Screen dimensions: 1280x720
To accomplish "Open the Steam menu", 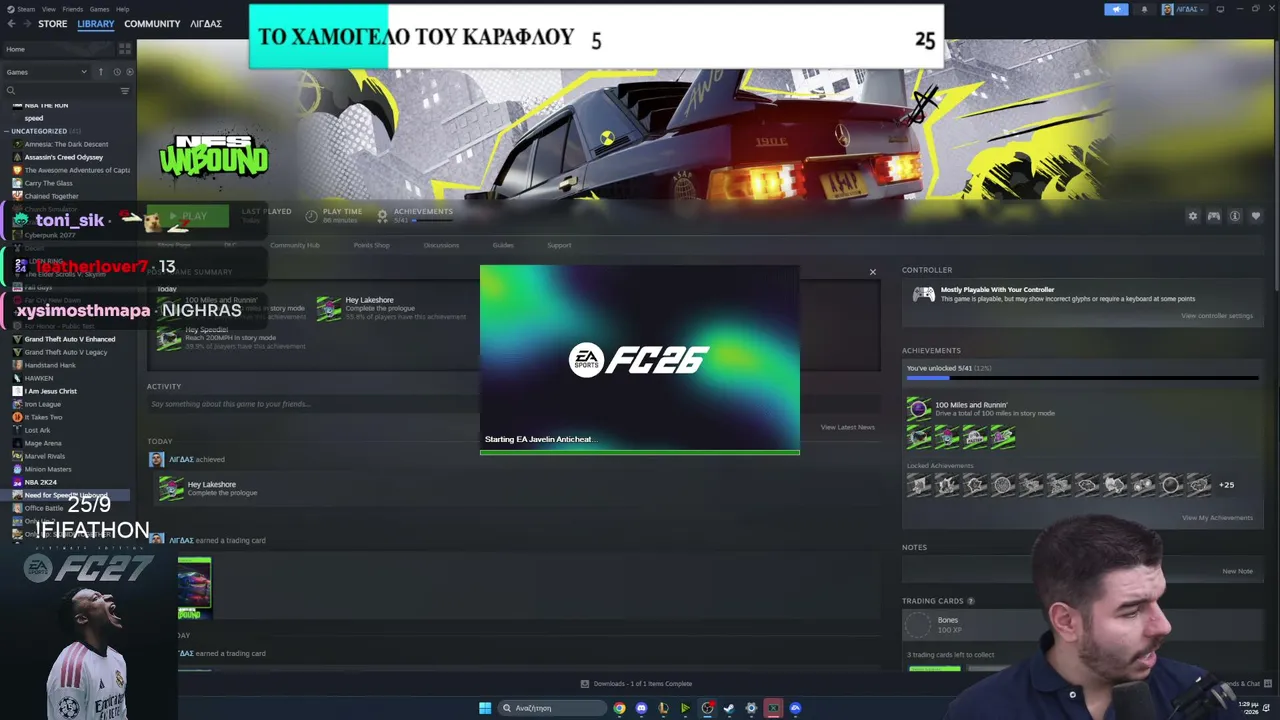I will click(x=28, y=9).
